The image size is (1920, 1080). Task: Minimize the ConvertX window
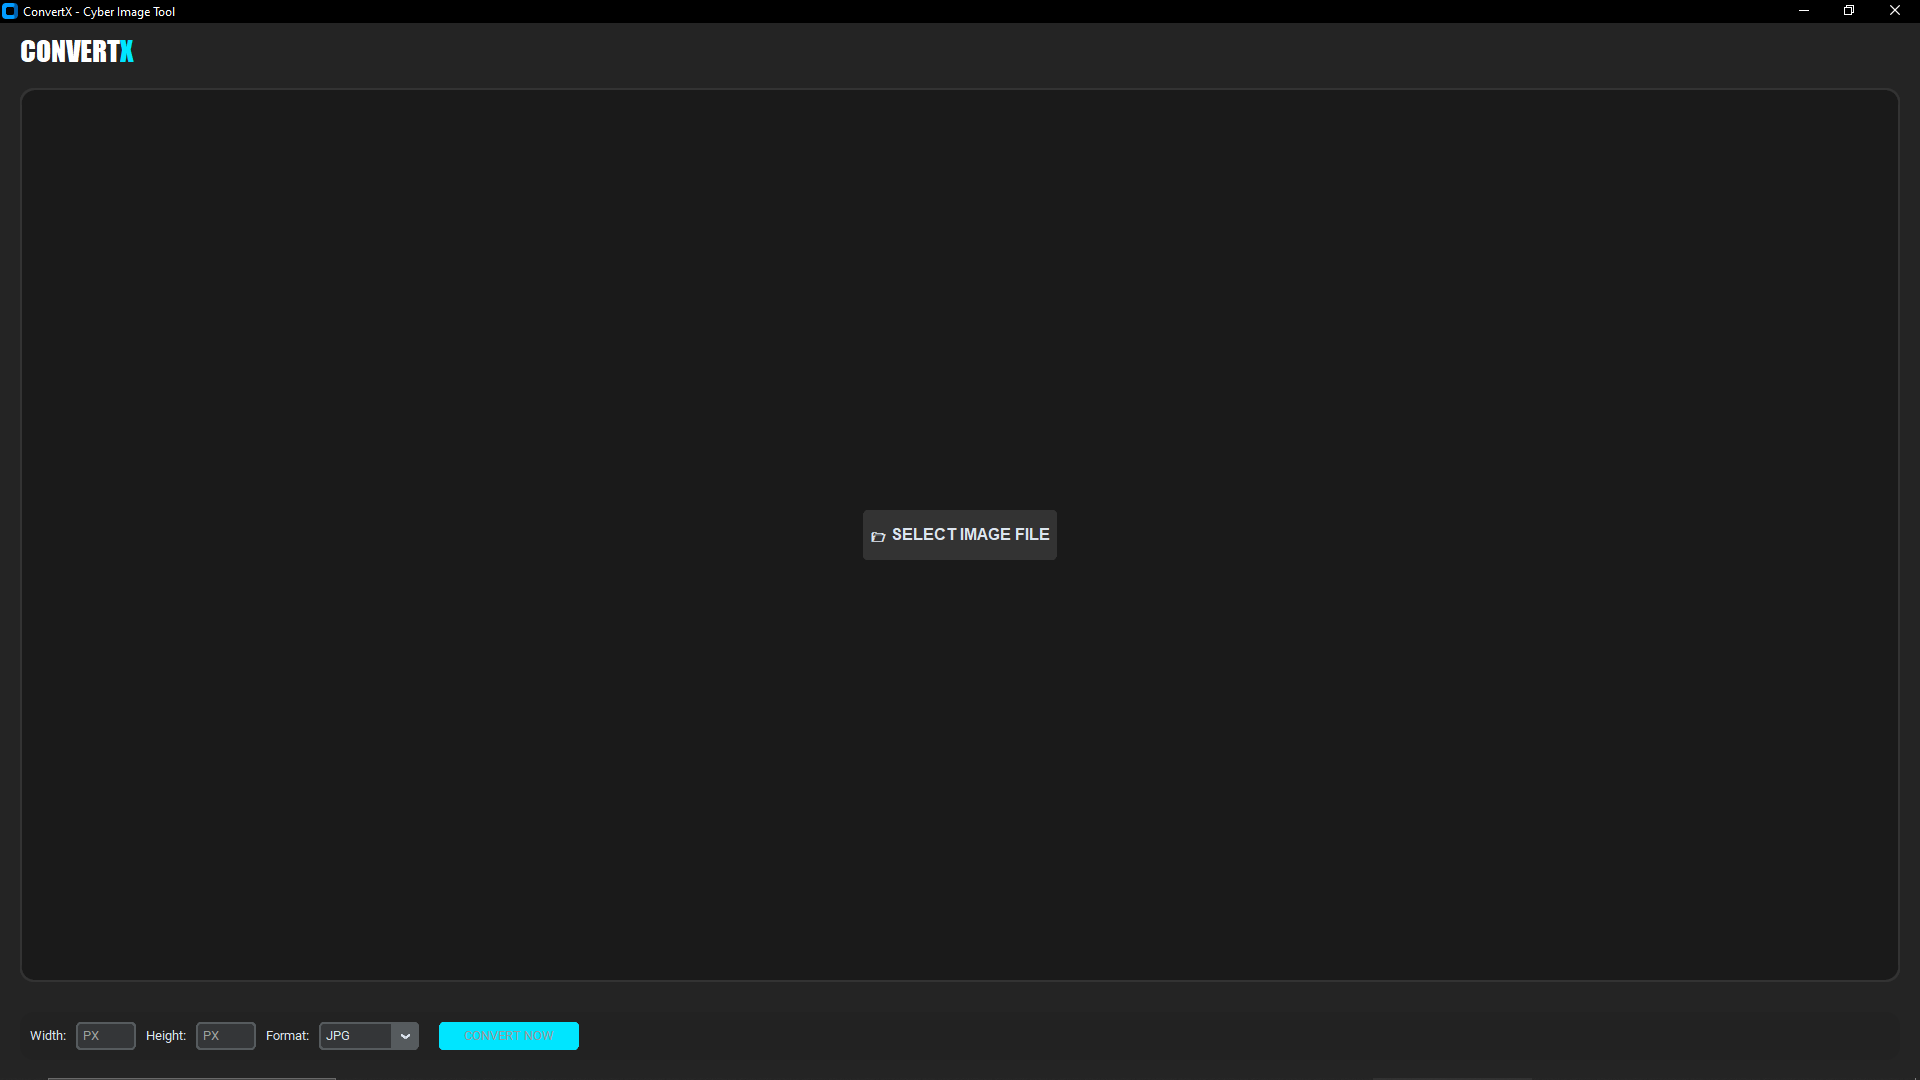(x=1804, y=11)
